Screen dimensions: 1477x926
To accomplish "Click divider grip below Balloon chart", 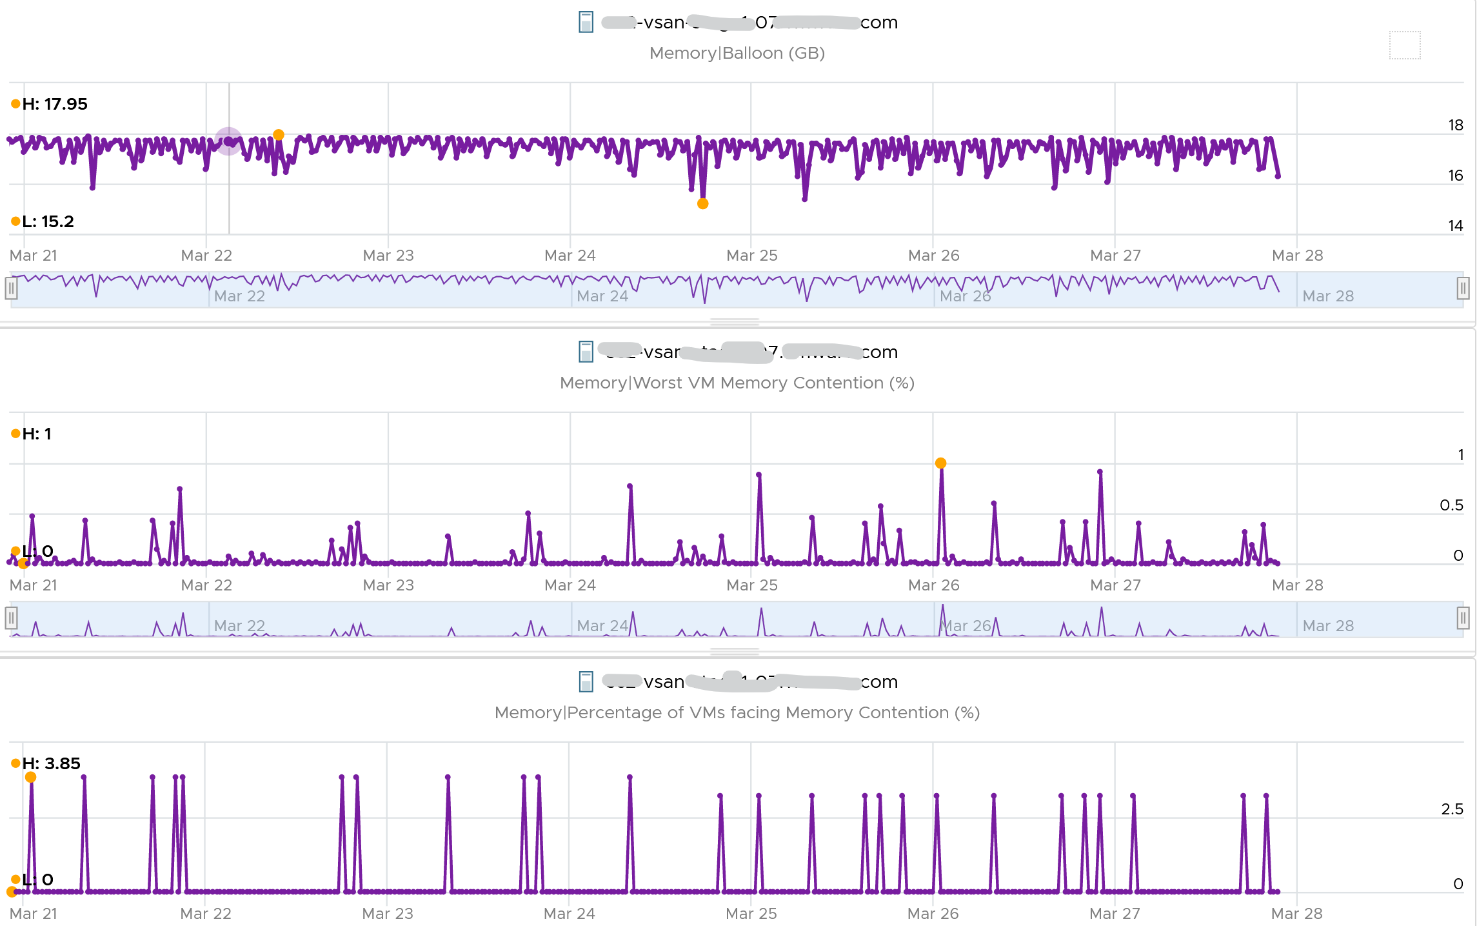I will [735, 322].
